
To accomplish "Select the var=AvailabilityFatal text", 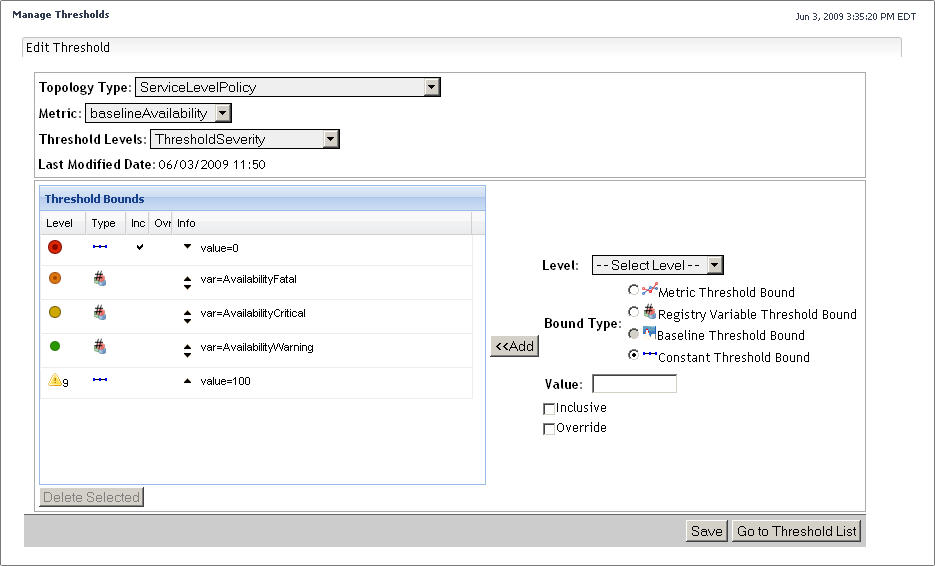I will tap(249, 279).
